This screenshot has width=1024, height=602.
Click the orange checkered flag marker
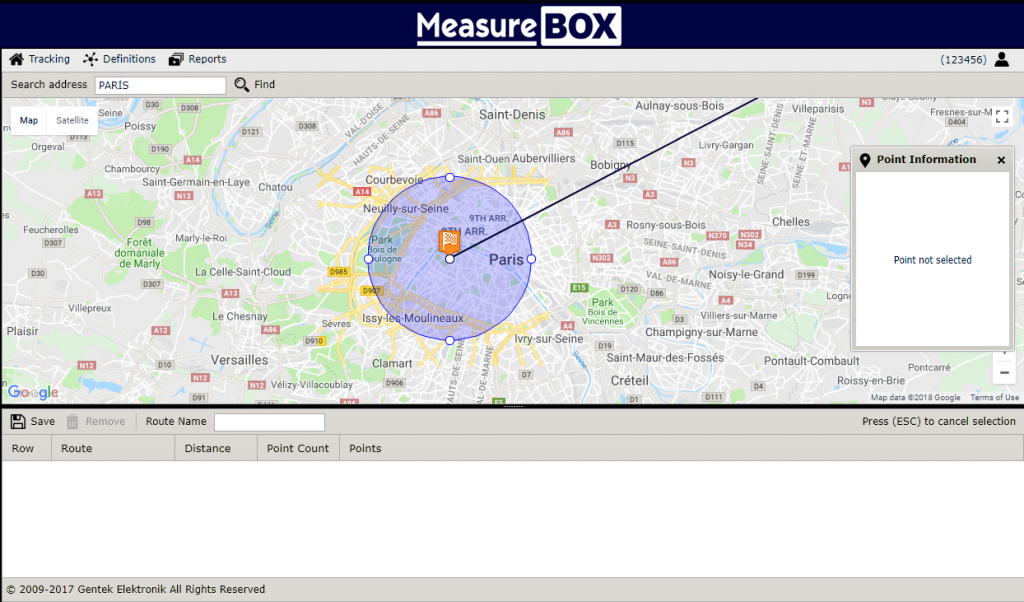[x=450, y=240]
